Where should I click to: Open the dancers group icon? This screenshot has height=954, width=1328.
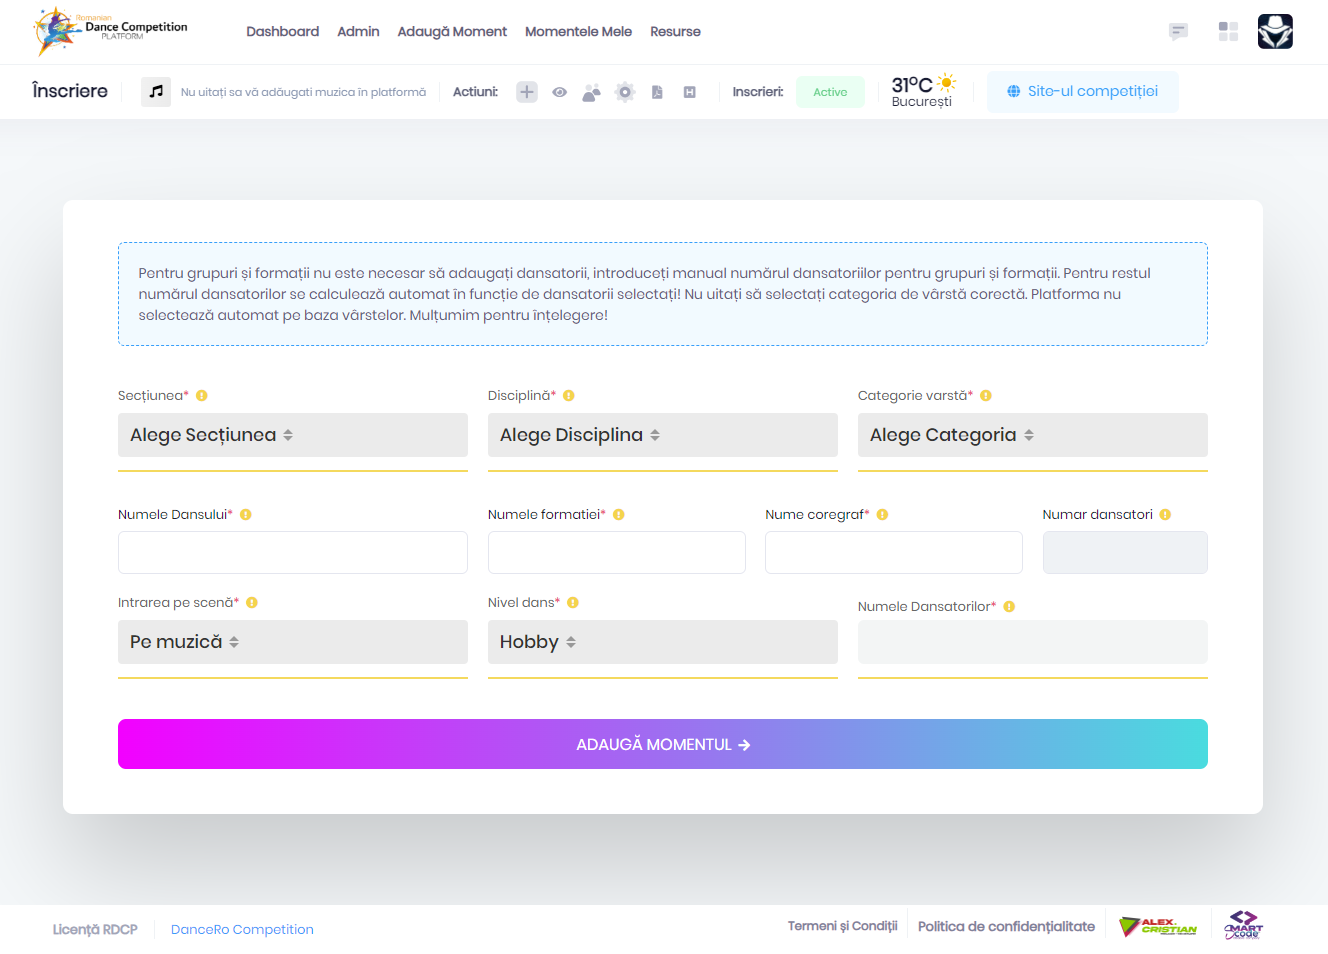tap(592, 92)
